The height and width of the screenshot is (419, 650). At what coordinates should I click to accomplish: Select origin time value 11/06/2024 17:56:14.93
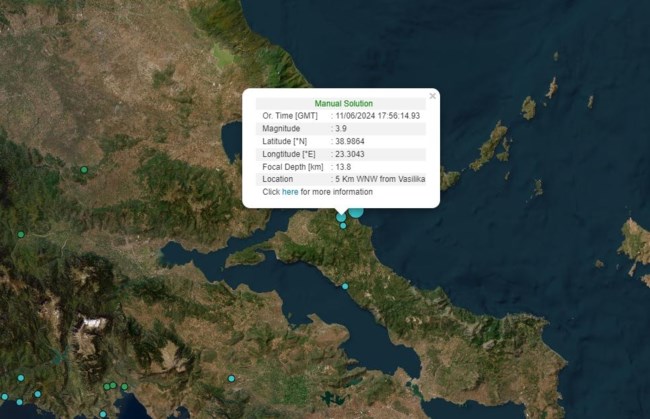pyautogui.click(x=378, y=116)
